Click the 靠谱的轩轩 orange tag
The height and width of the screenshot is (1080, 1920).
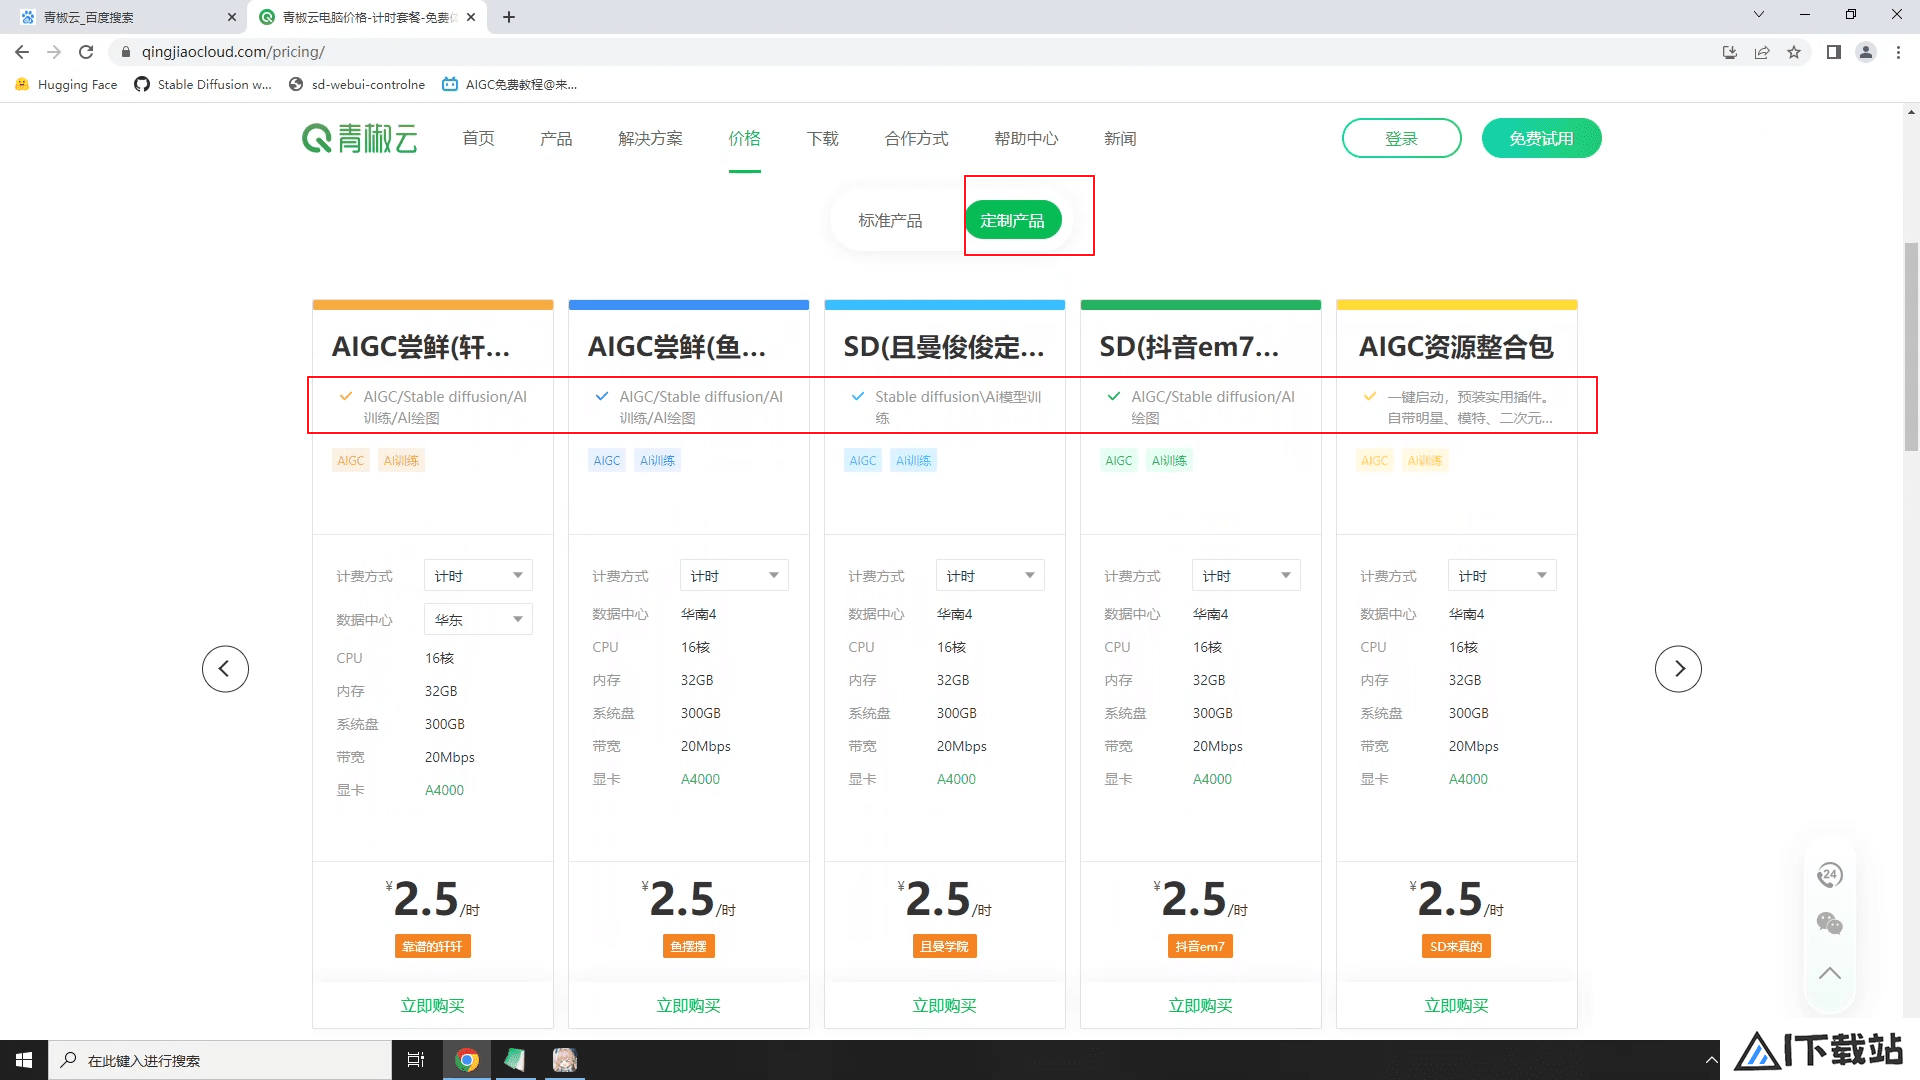[432, 946]
